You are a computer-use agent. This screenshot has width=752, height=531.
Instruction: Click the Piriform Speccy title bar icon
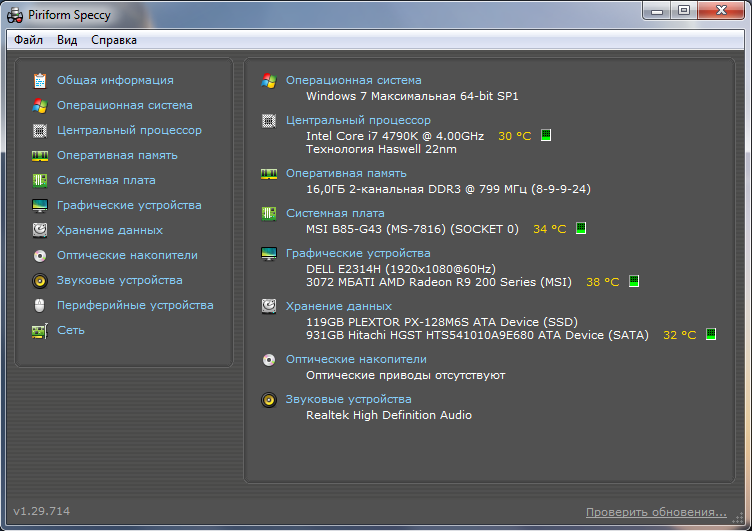point(15,15)
